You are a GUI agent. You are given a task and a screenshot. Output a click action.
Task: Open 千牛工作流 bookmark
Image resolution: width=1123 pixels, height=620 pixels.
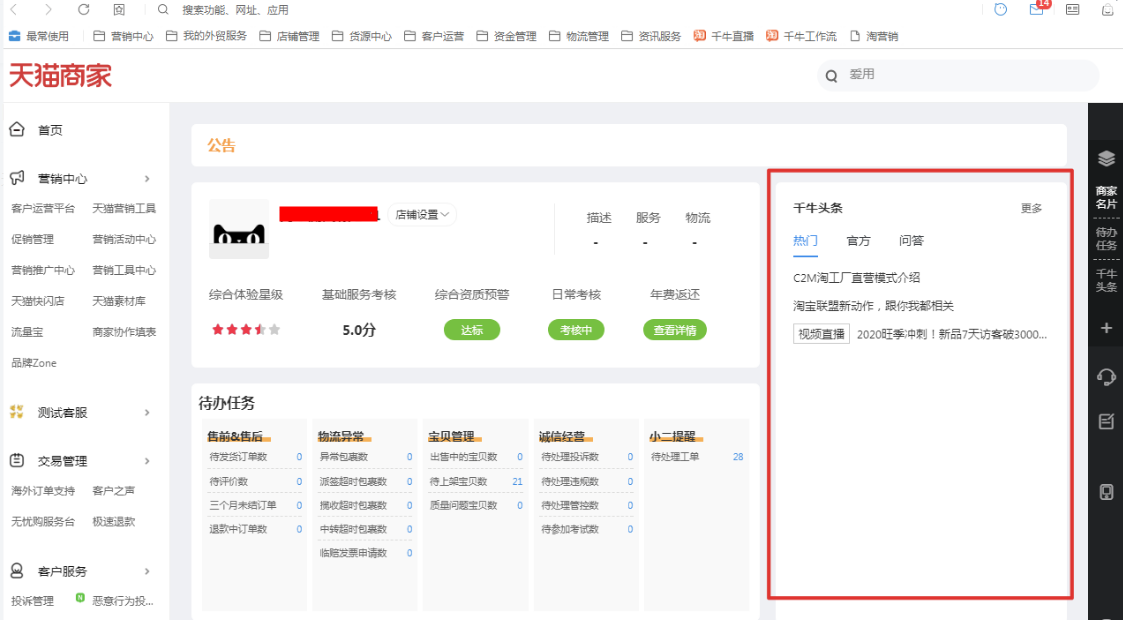[x=801, y=36]
